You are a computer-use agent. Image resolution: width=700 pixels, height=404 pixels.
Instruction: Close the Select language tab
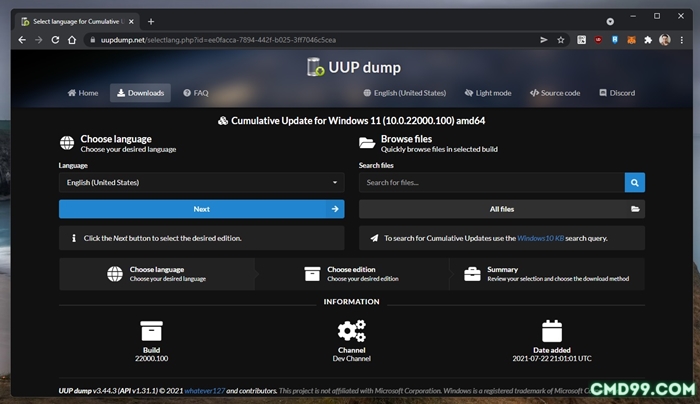(x=131, y=21)
